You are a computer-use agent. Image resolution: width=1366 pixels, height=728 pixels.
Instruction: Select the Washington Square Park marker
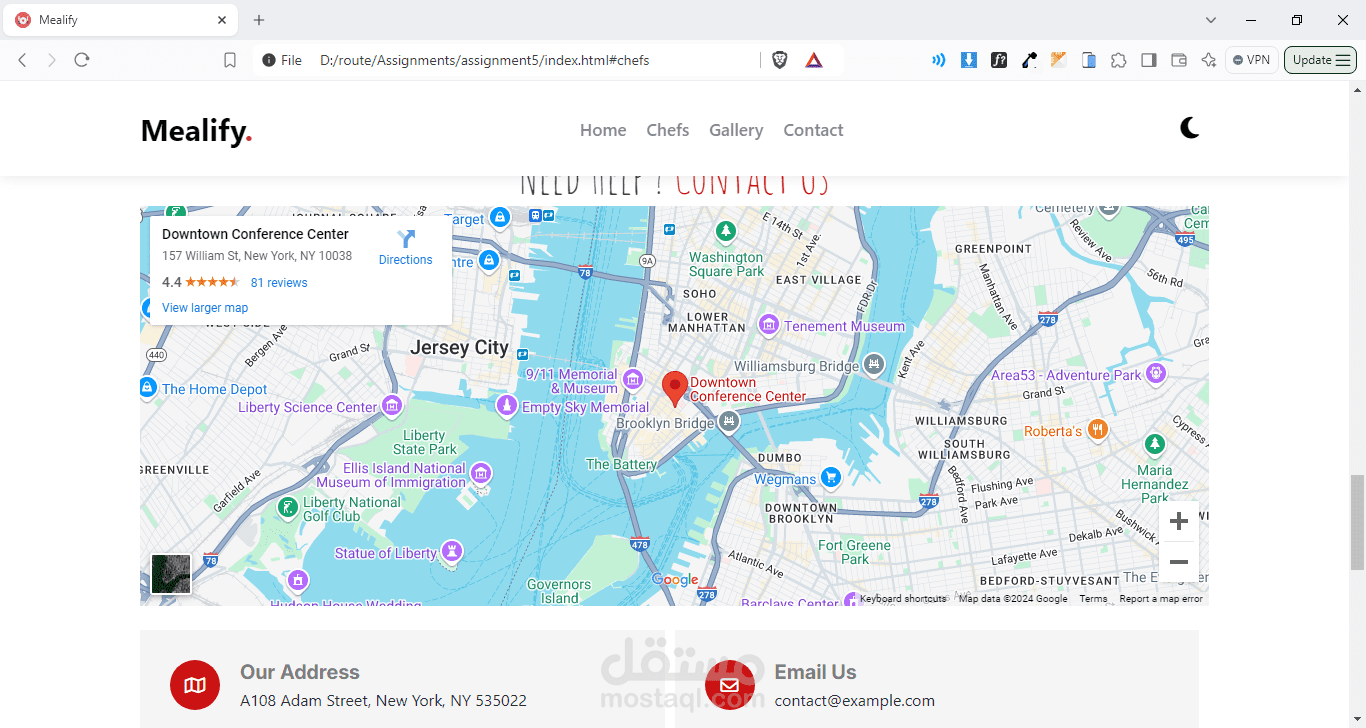pyautogui.click(x=726, y=232)
